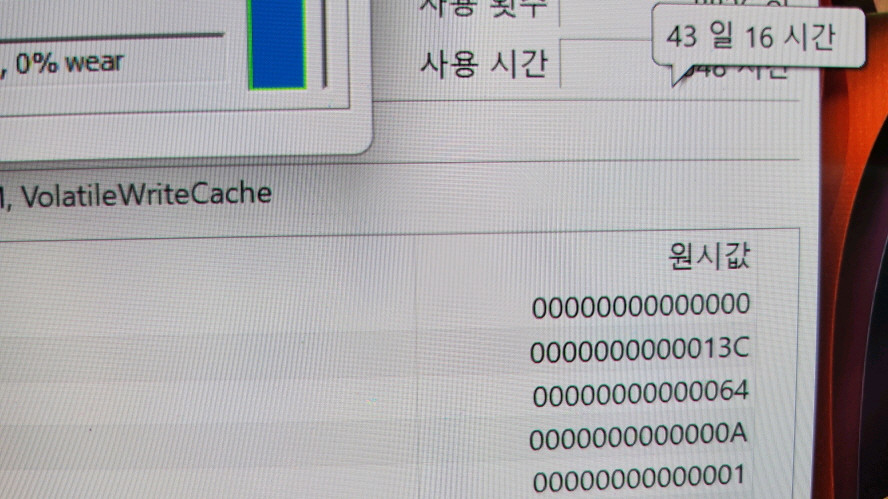Select raw value 00000000000064
888x499 pixels.
(641, 393)
